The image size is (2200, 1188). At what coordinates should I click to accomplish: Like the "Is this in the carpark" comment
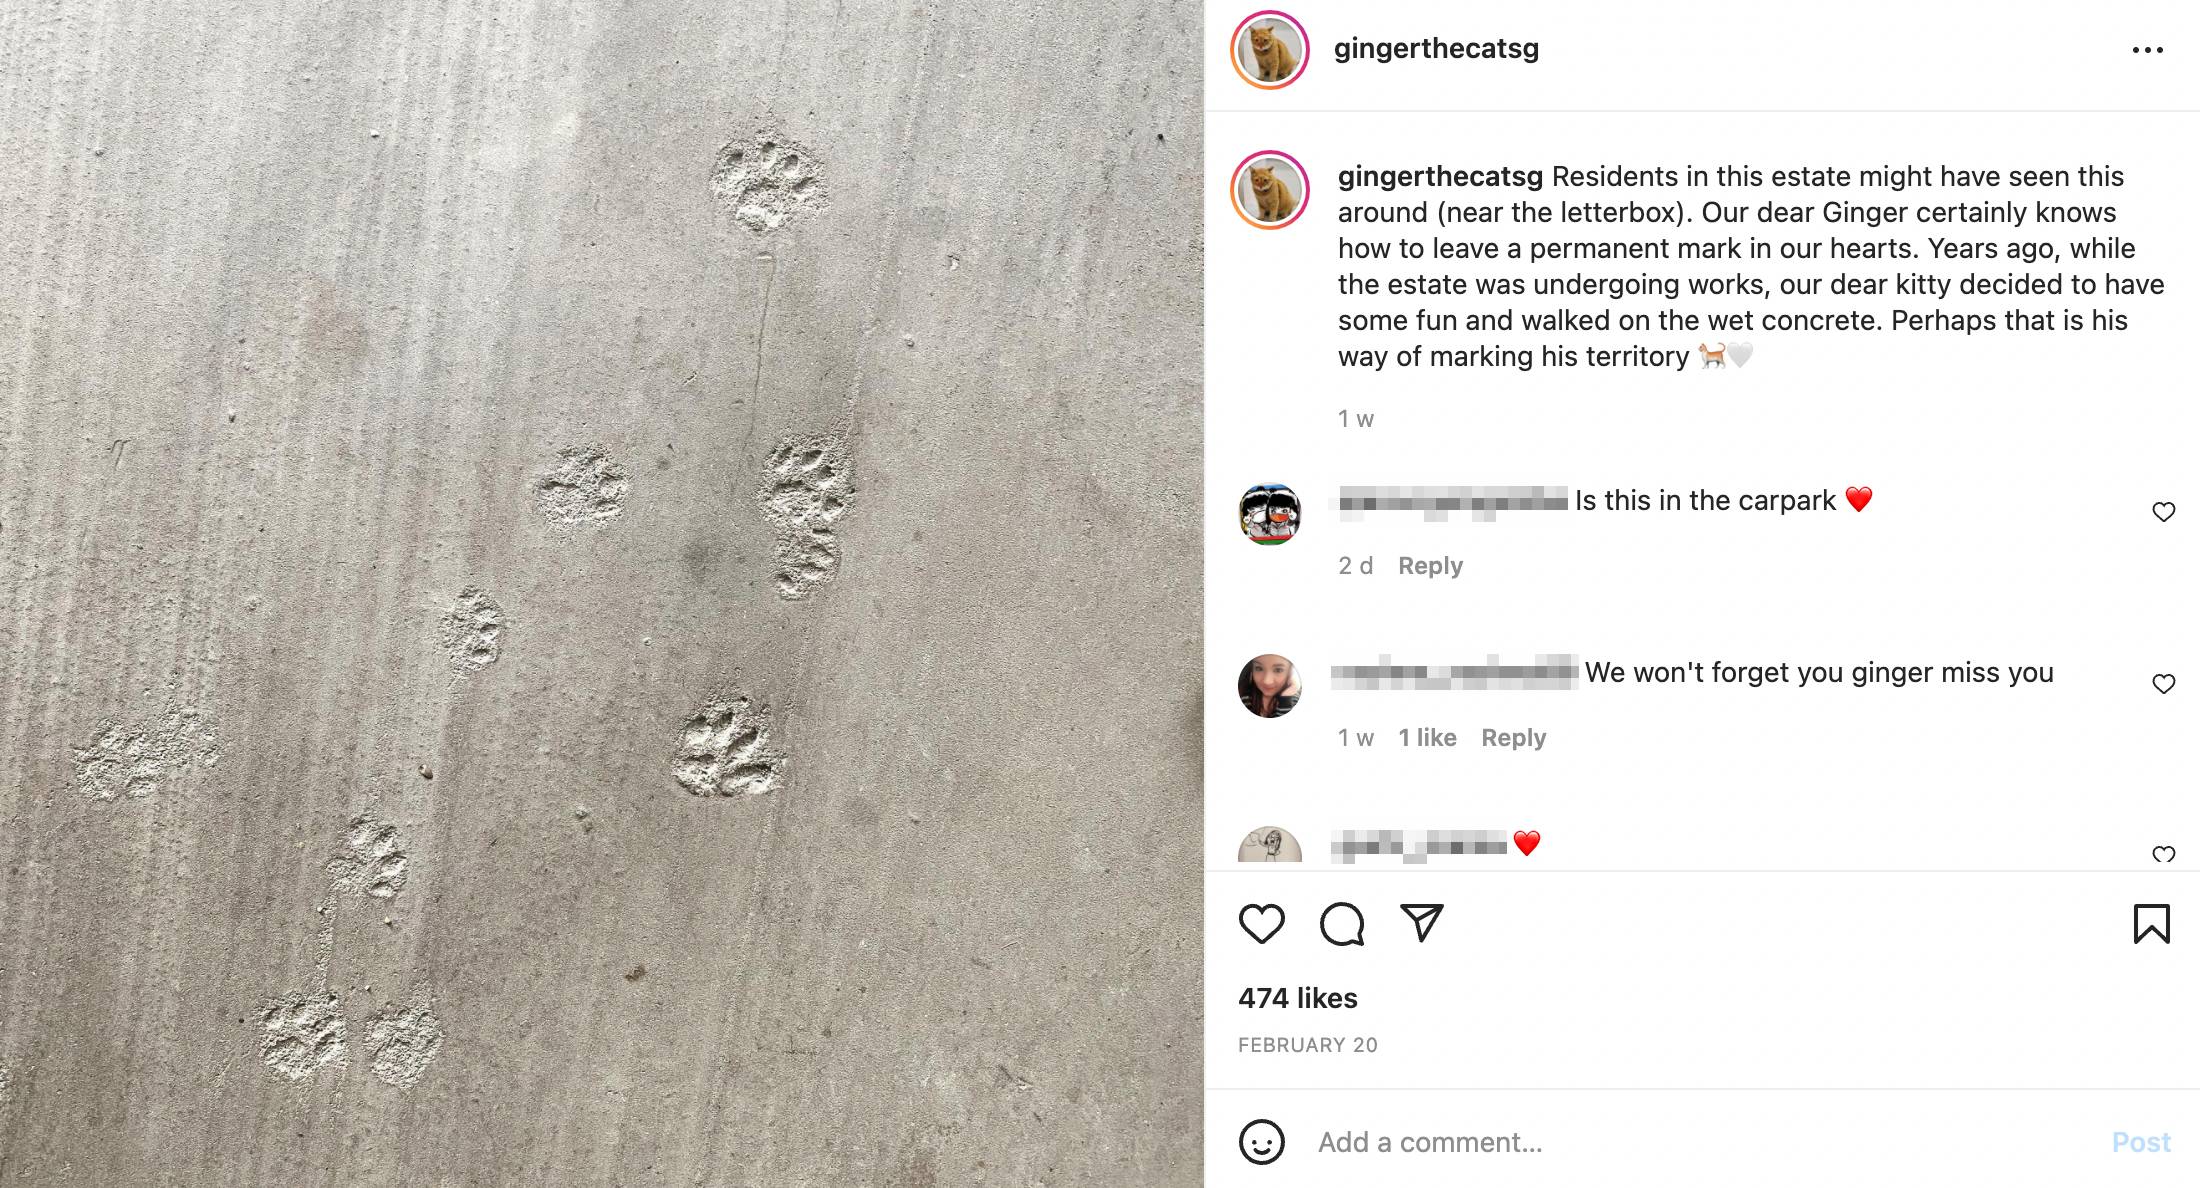[2163, 512]
